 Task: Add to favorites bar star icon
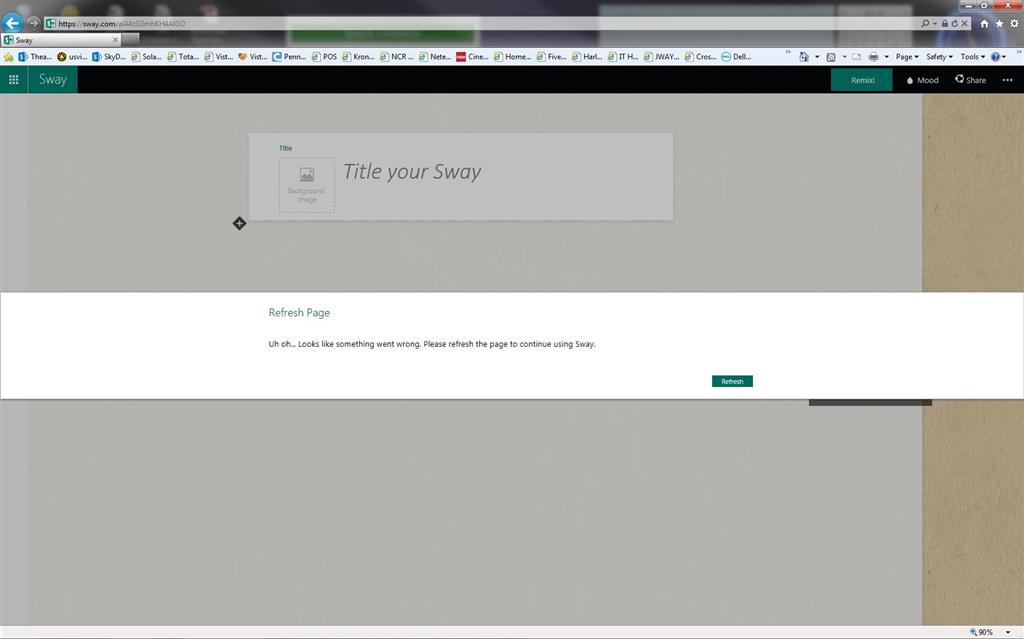pyautogui.click(x=8, y=57)
